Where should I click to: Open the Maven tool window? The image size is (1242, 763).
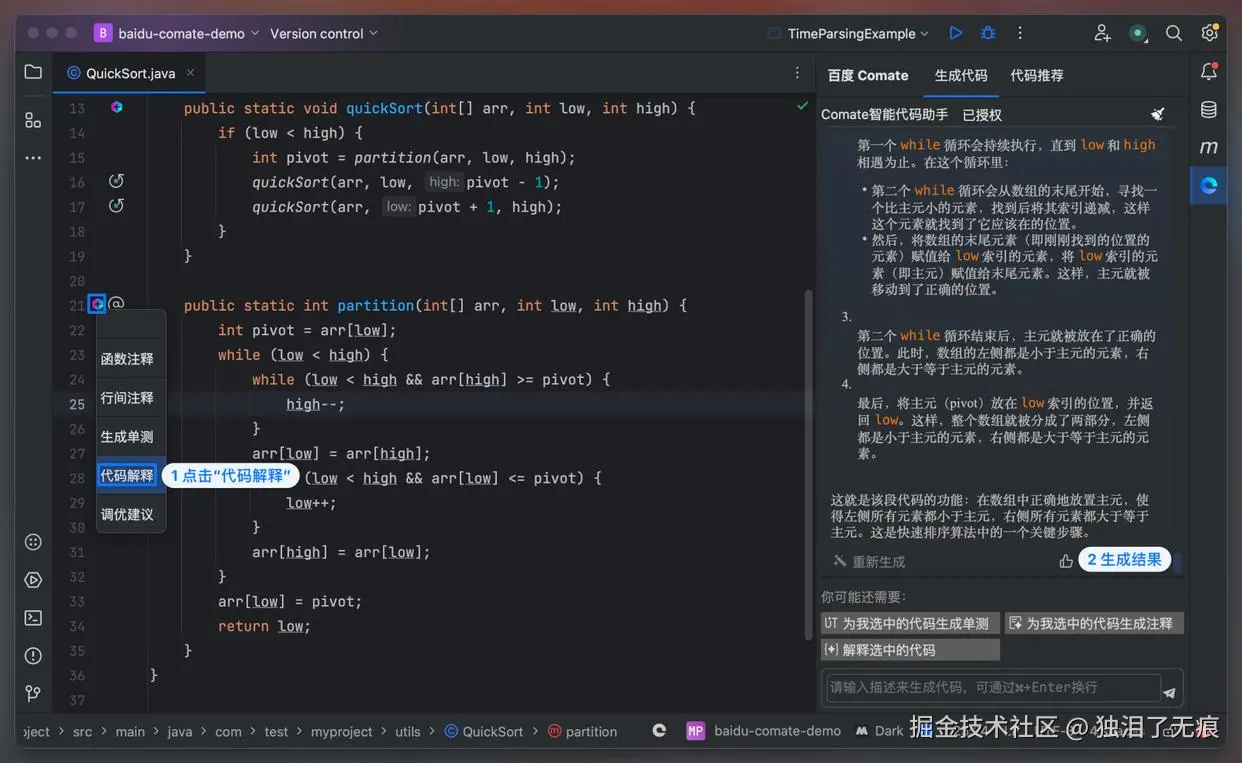coord(1209,147)
